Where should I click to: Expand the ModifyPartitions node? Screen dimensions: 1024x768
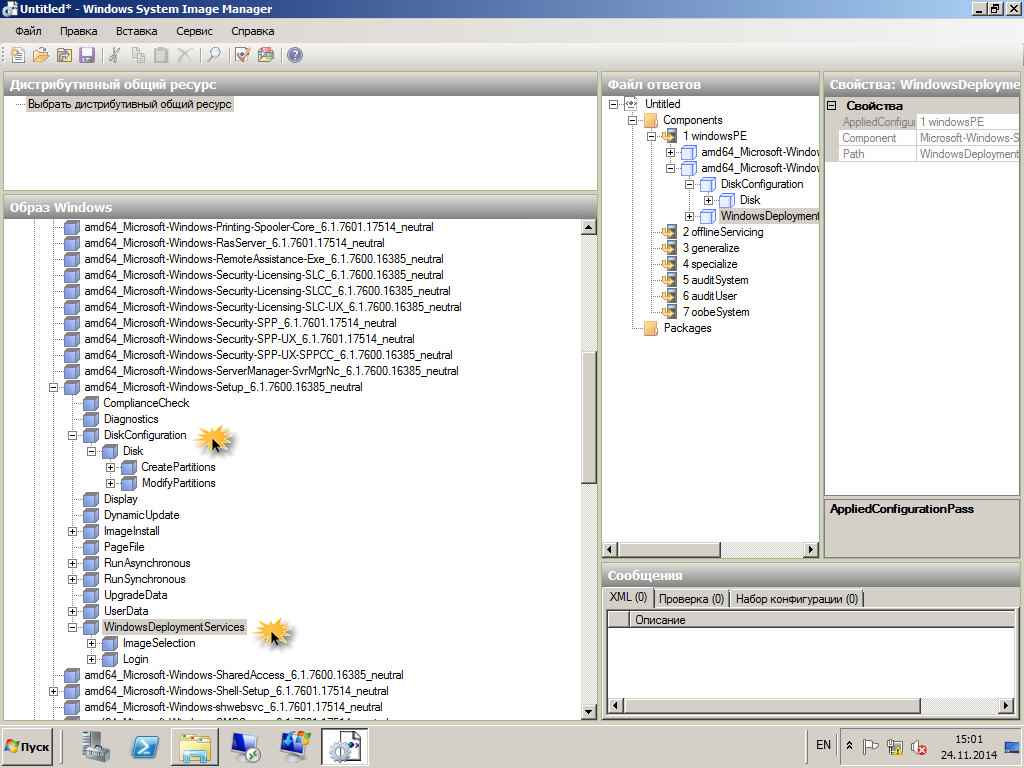[110, 483]
